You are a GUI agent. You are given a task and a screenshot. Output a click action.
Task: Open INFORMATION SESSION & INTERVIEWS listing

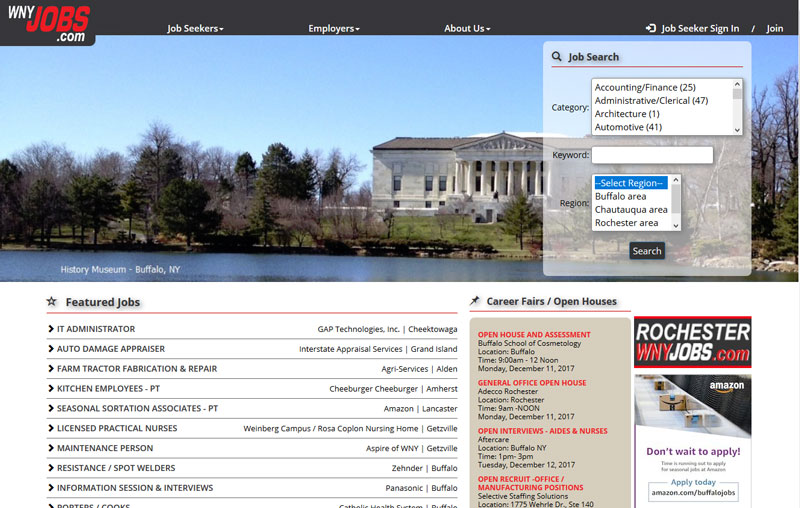click(135, 488)
